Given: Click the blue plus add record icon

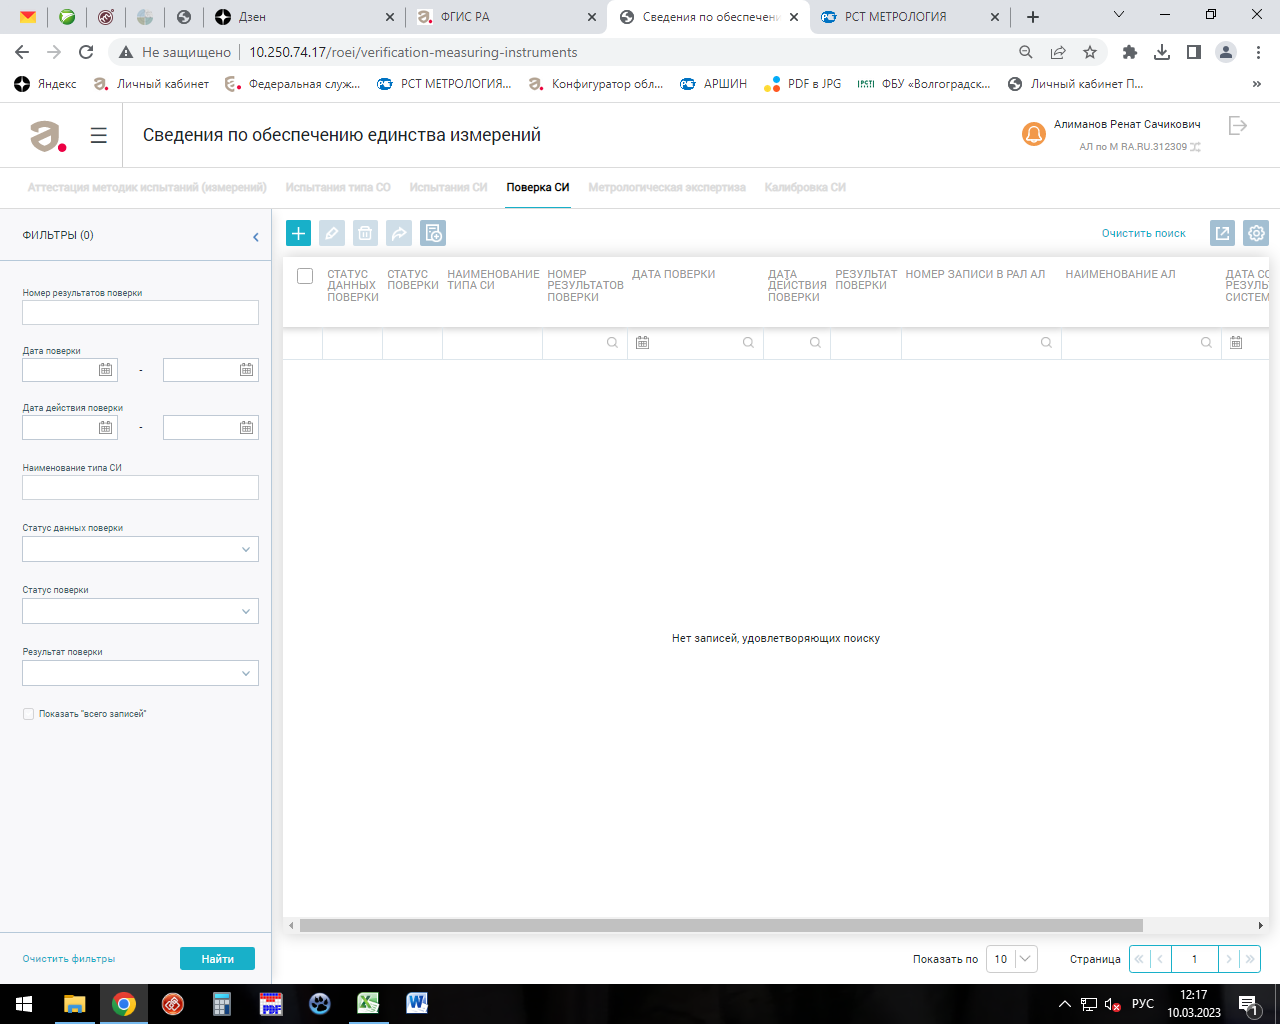Looking at the screenshot, I should pyautogui.click(x=298, y=233).
